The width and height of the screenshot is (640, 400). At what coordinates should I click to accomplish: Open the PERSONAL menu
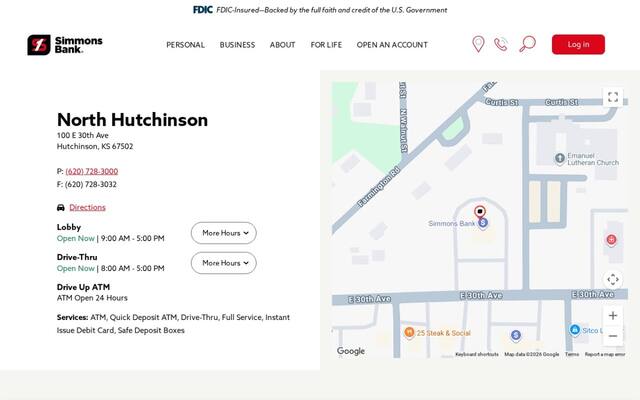click(x=185, y=44)
